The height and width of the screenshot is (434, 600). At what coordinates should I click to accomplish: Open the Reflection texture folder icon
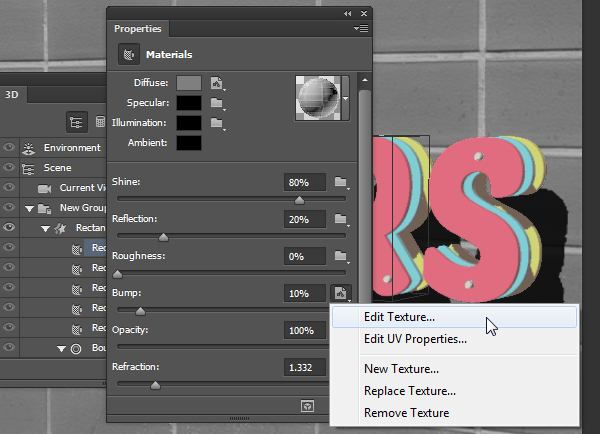tap(341, 219)
